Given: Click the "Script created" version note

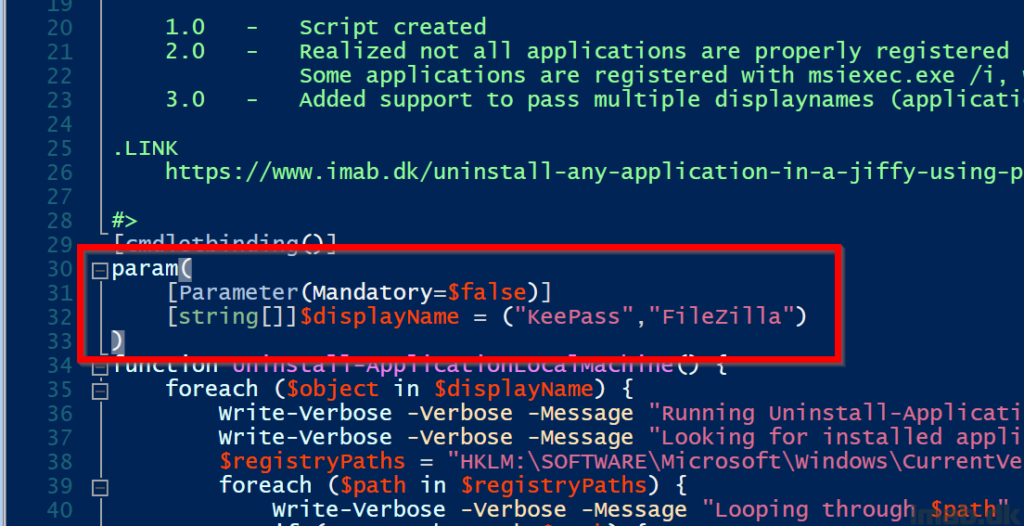Looking at the screenshot, I should click(x=392, y=28).
